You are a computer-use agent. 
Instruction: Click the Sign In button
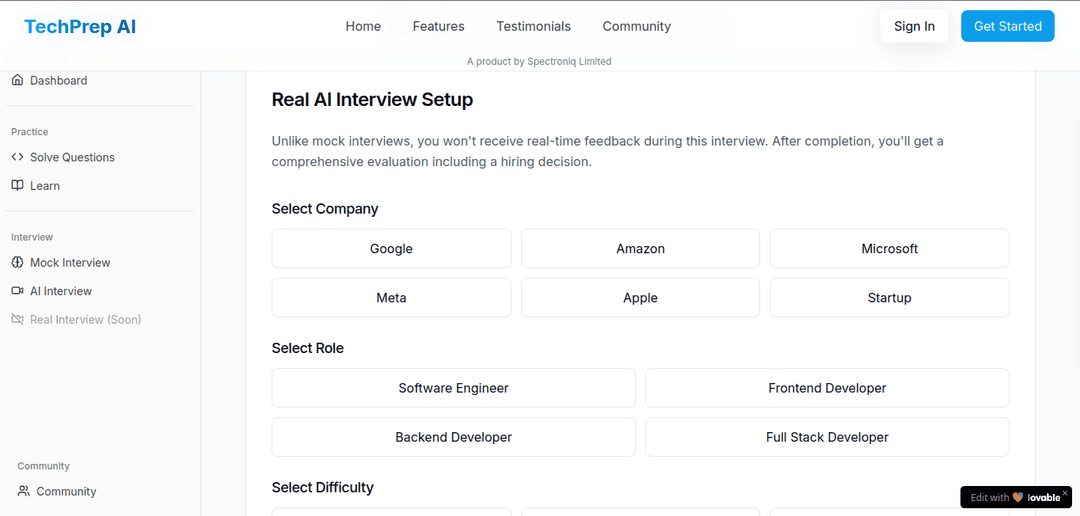click(x=914, y=26)
